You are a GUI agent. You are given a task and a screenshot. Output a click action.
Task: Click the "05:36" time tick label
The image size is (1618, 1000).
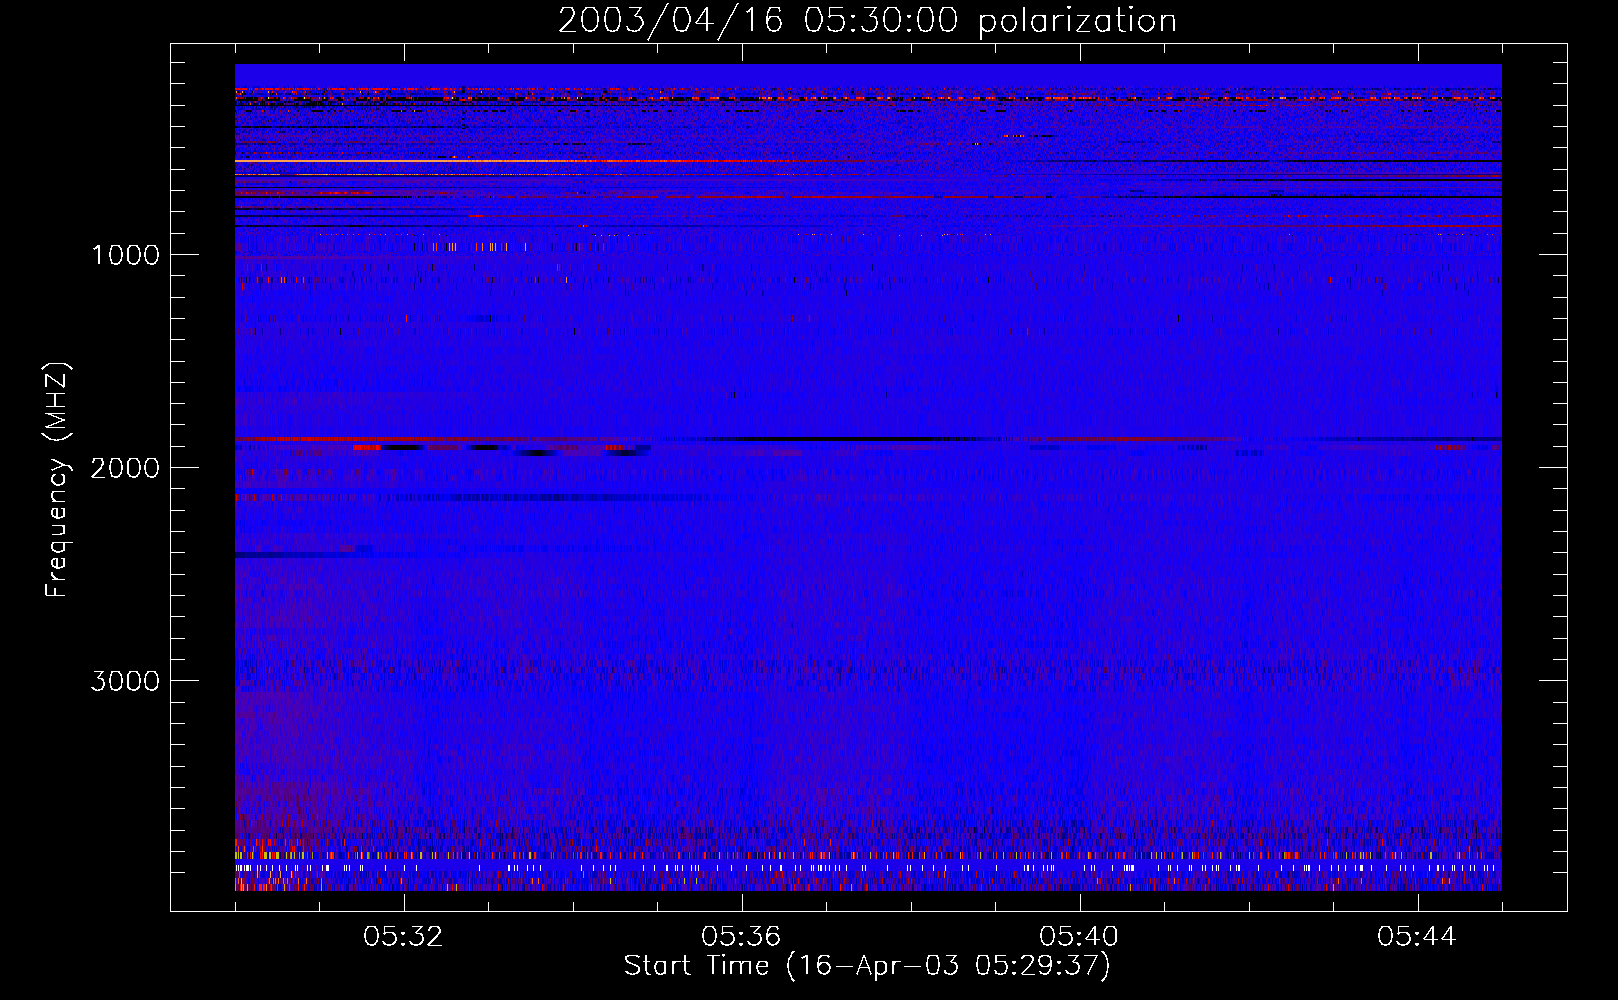pos(741,937)
